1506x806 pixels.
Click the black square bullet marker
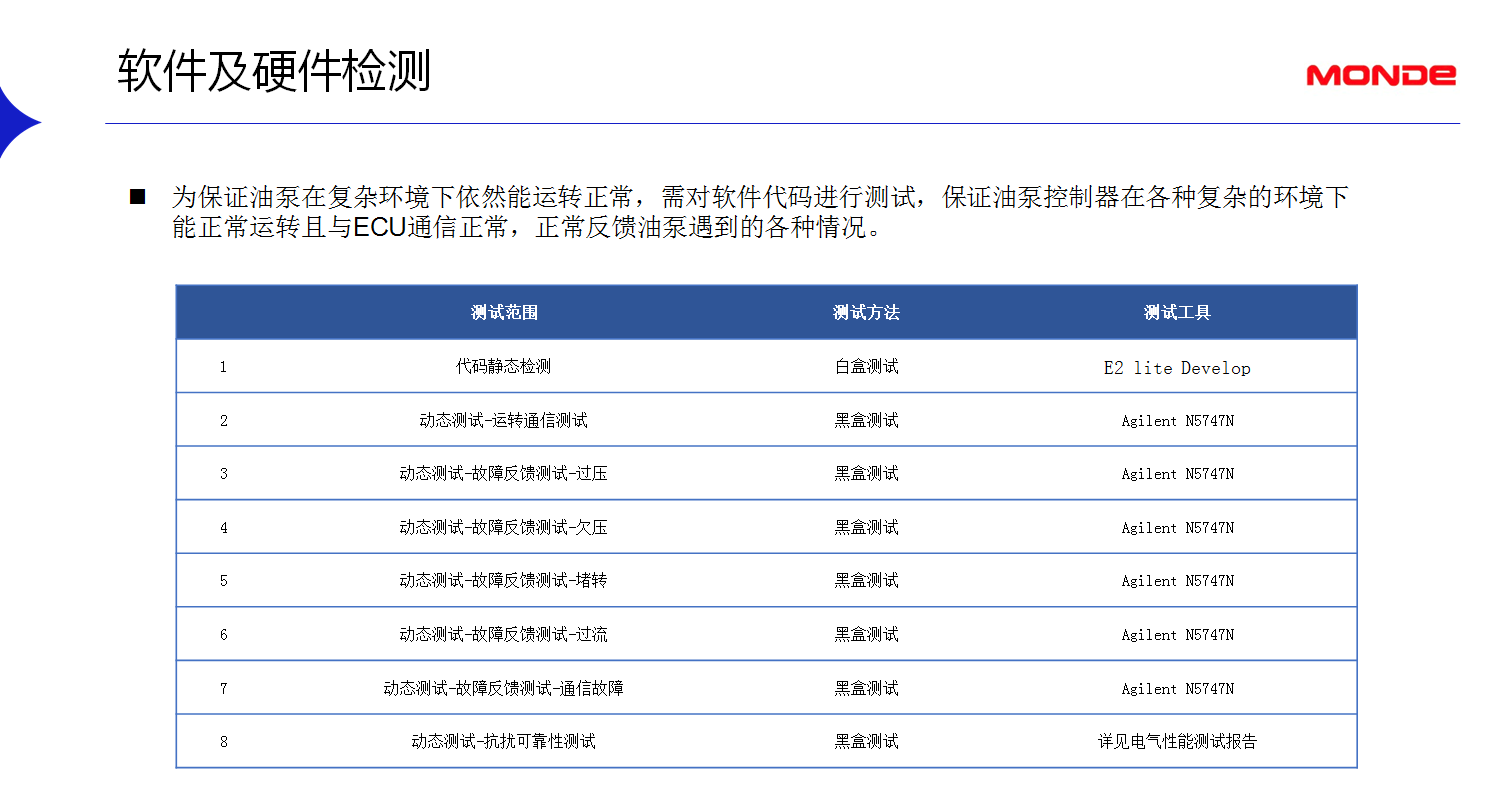click(138, 196)
